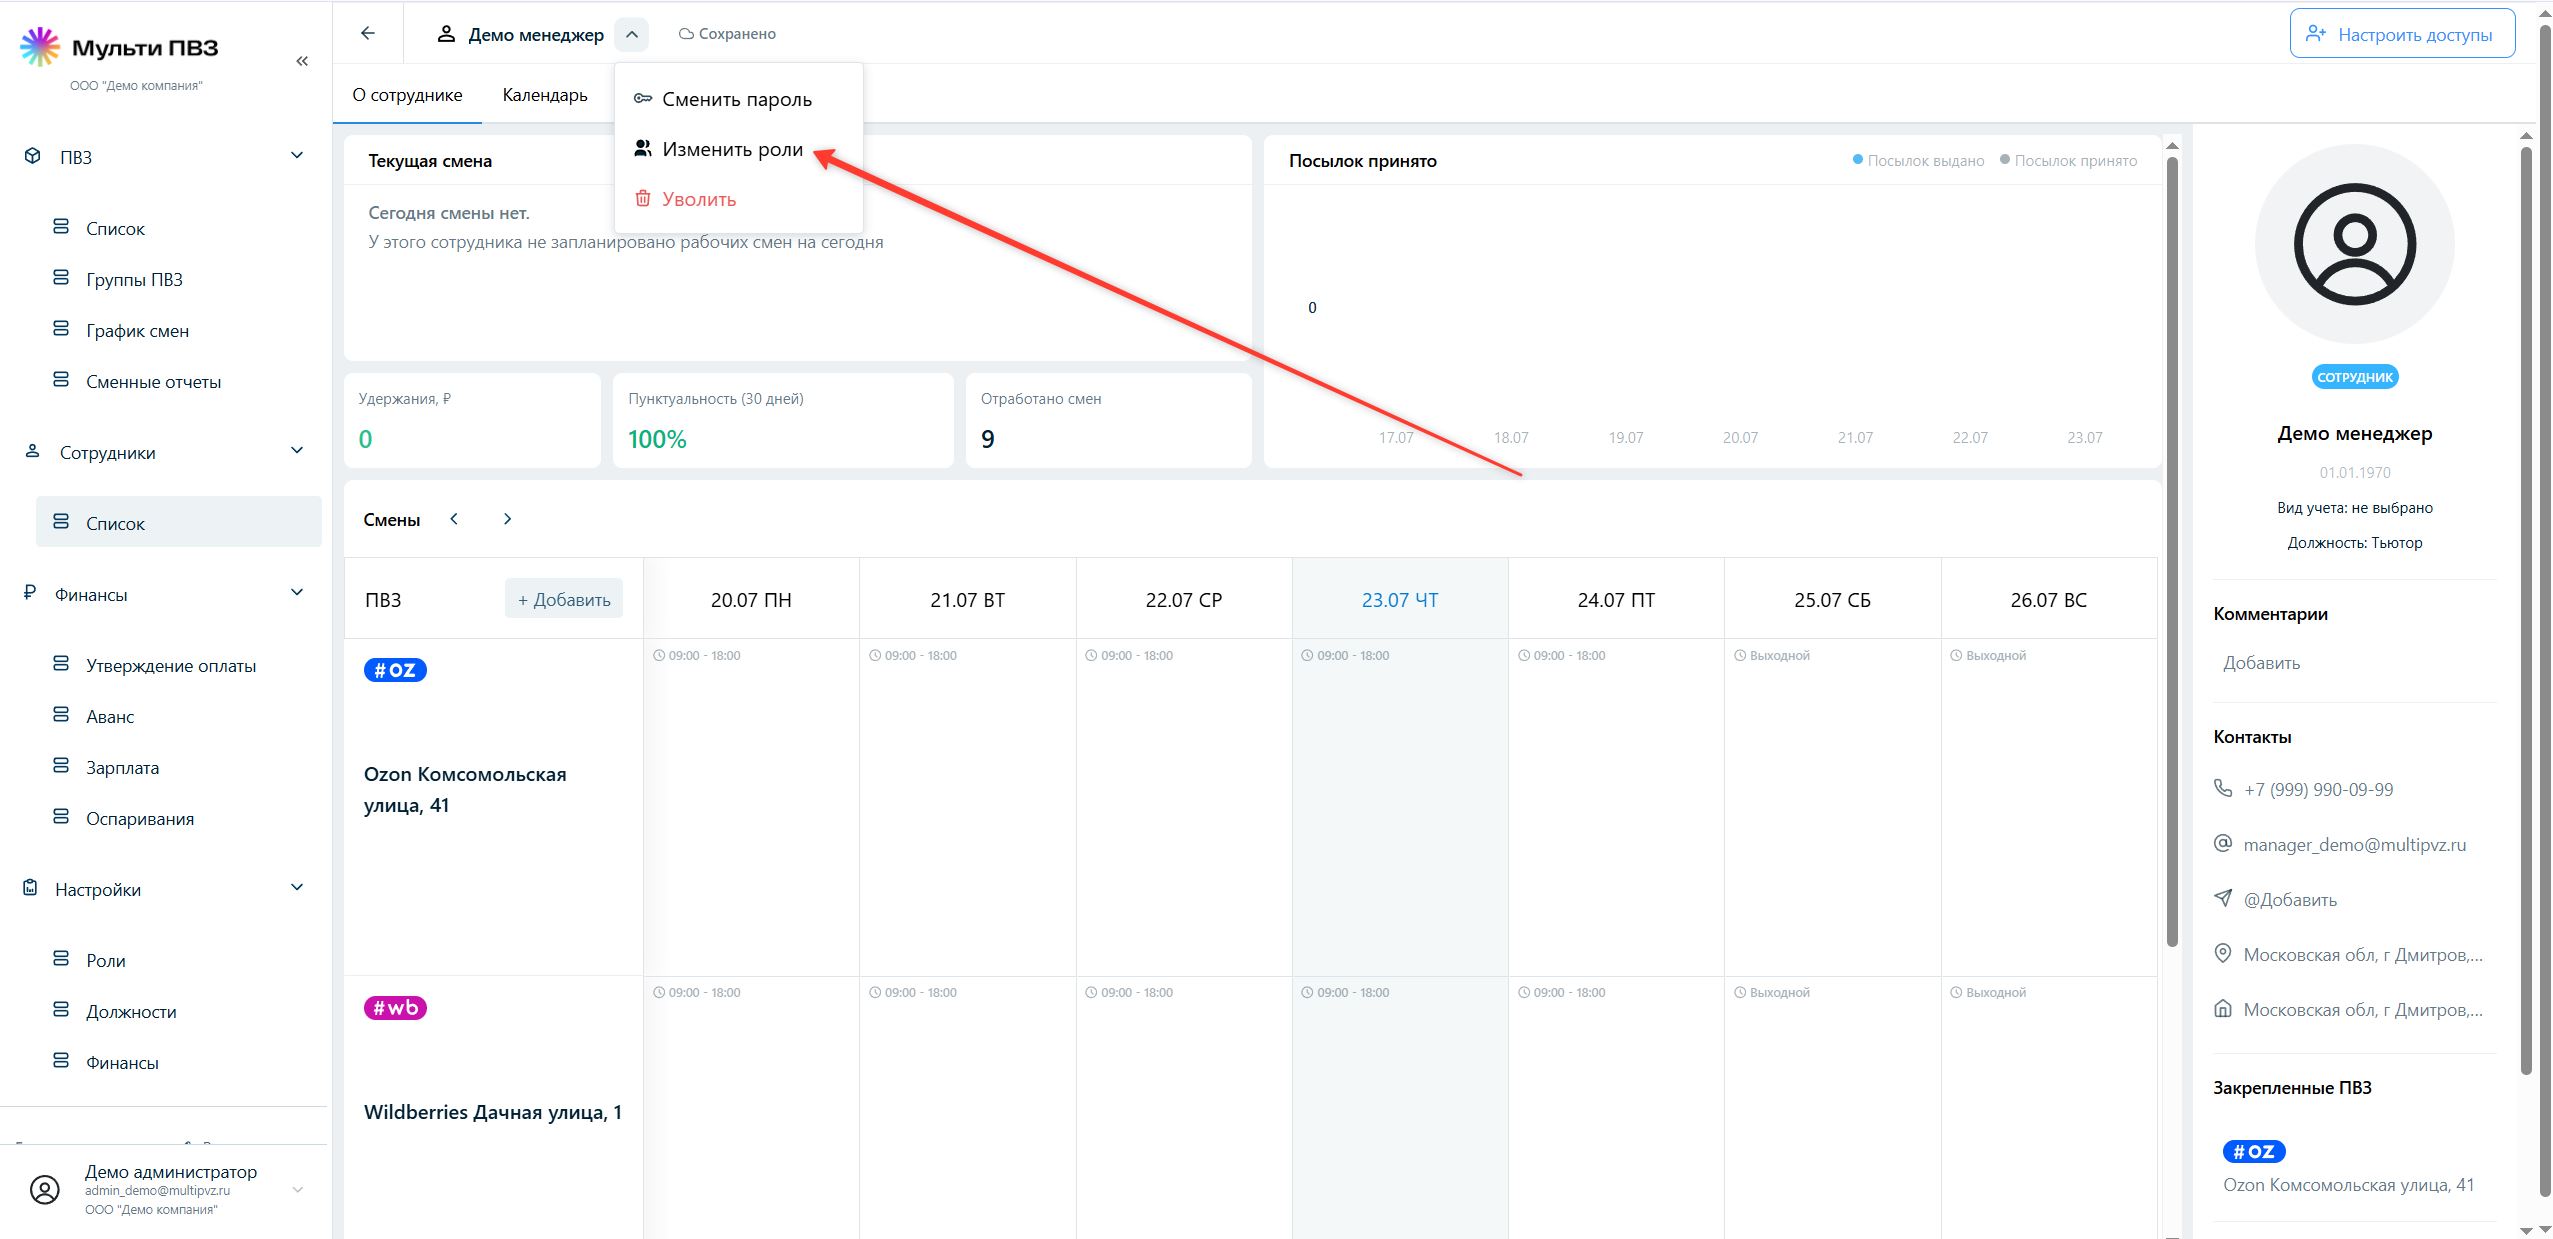Click the 25.07 СБ column header
Image resolution: width=2553 pixels, height=1239 pixels.
1831,599
